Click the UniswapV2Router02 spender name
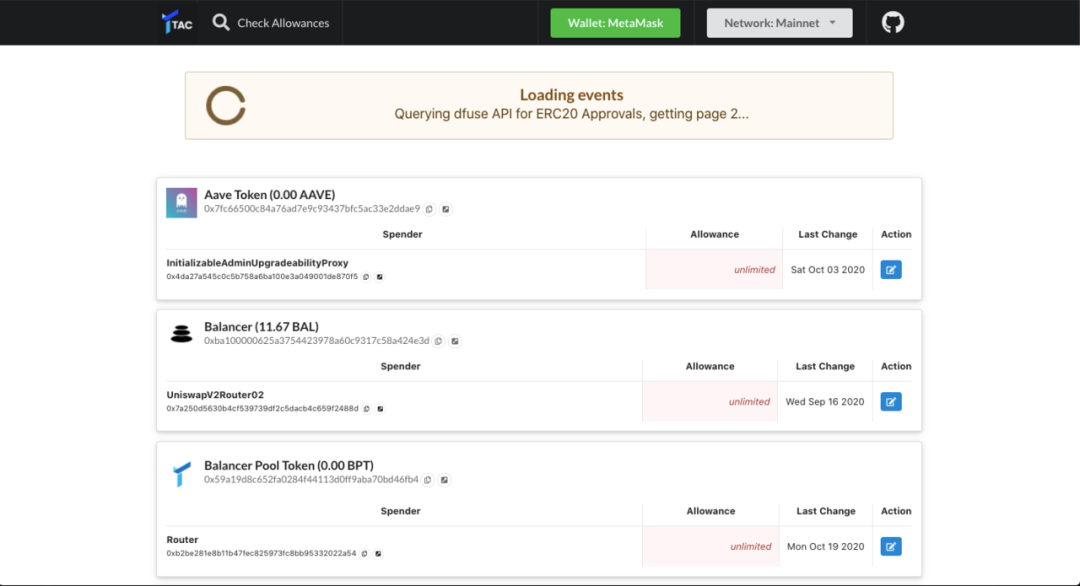Screen dimensions: 1080x586 pos(215,395)
